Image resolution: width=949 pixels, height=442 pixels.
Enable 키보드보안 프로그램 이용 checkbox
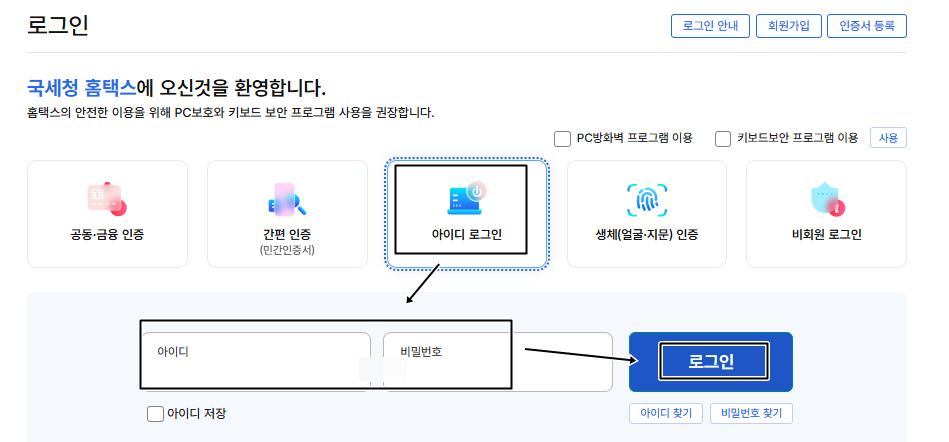tap(723, 139)
